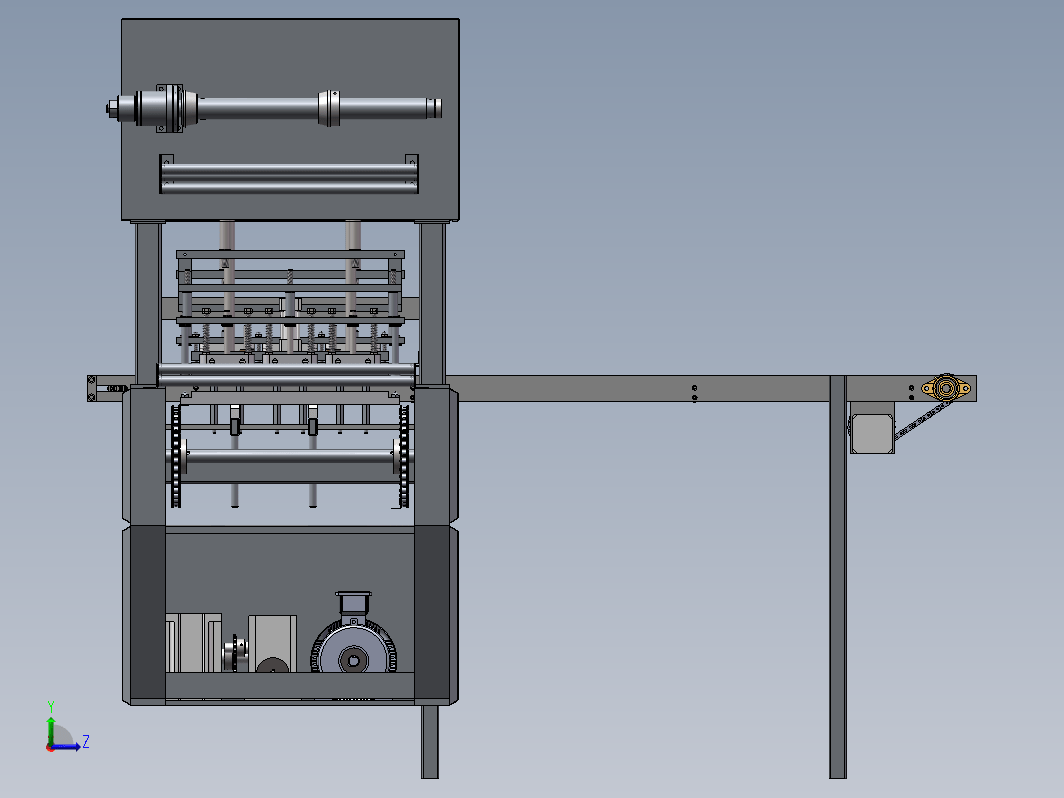The width and height of the screenshot is (1064, 798).
Task: Select the long top shaft with coupling
Action: click(x=274, y=108)
